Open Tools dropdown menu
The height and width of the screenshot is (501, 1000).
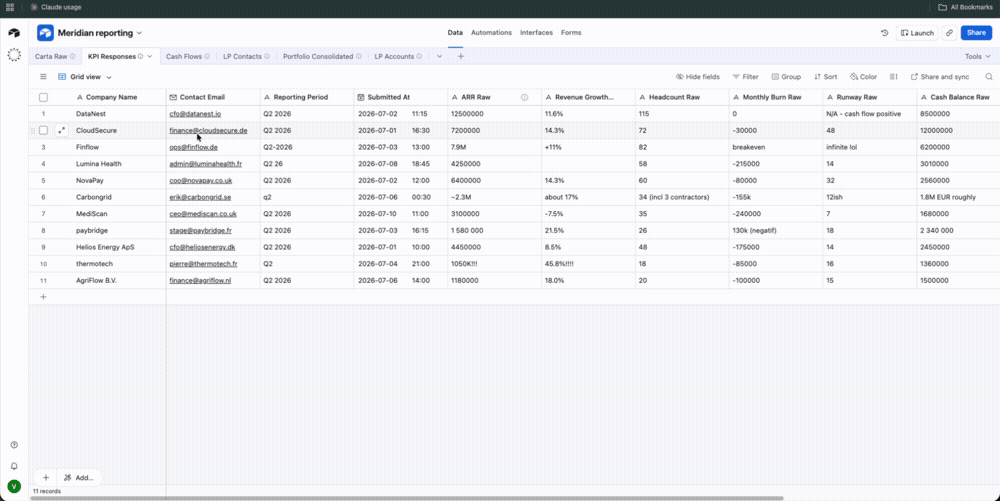point(977,56)
